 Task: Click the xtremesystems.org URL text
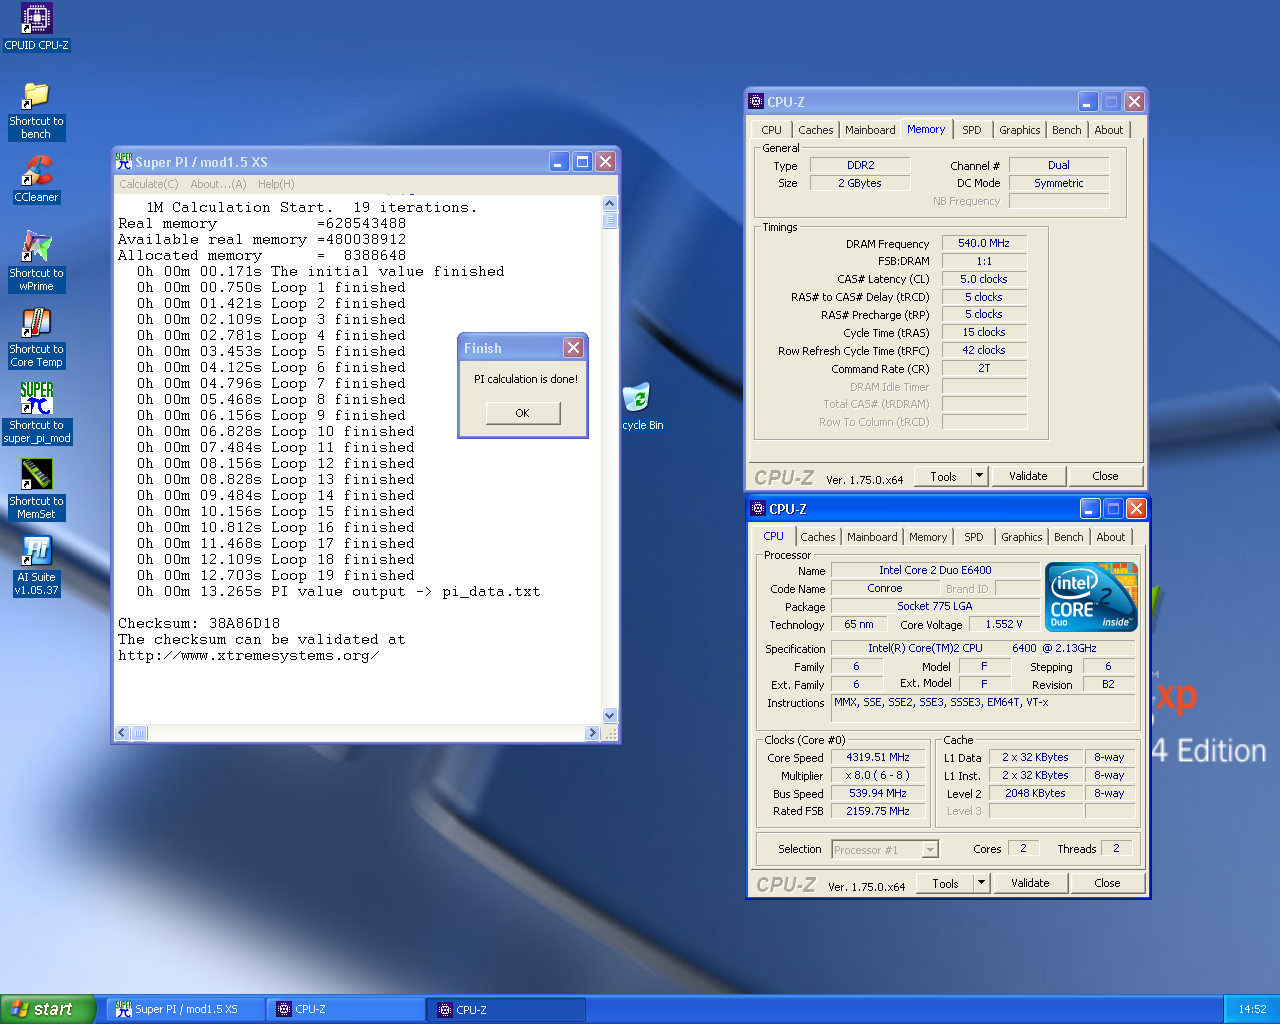tap(249, 656)
